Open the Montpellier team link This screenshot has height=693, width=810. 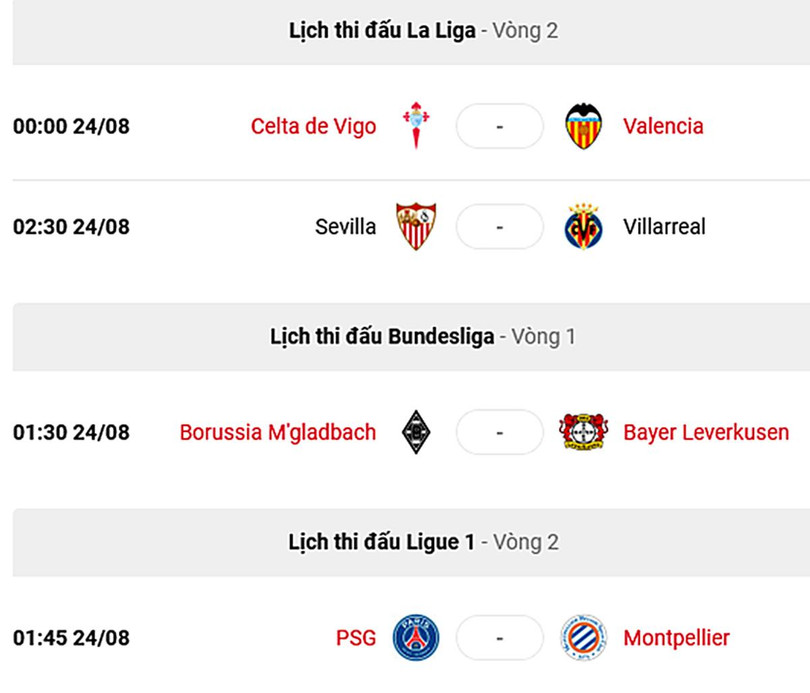click(x=676, y=637)
